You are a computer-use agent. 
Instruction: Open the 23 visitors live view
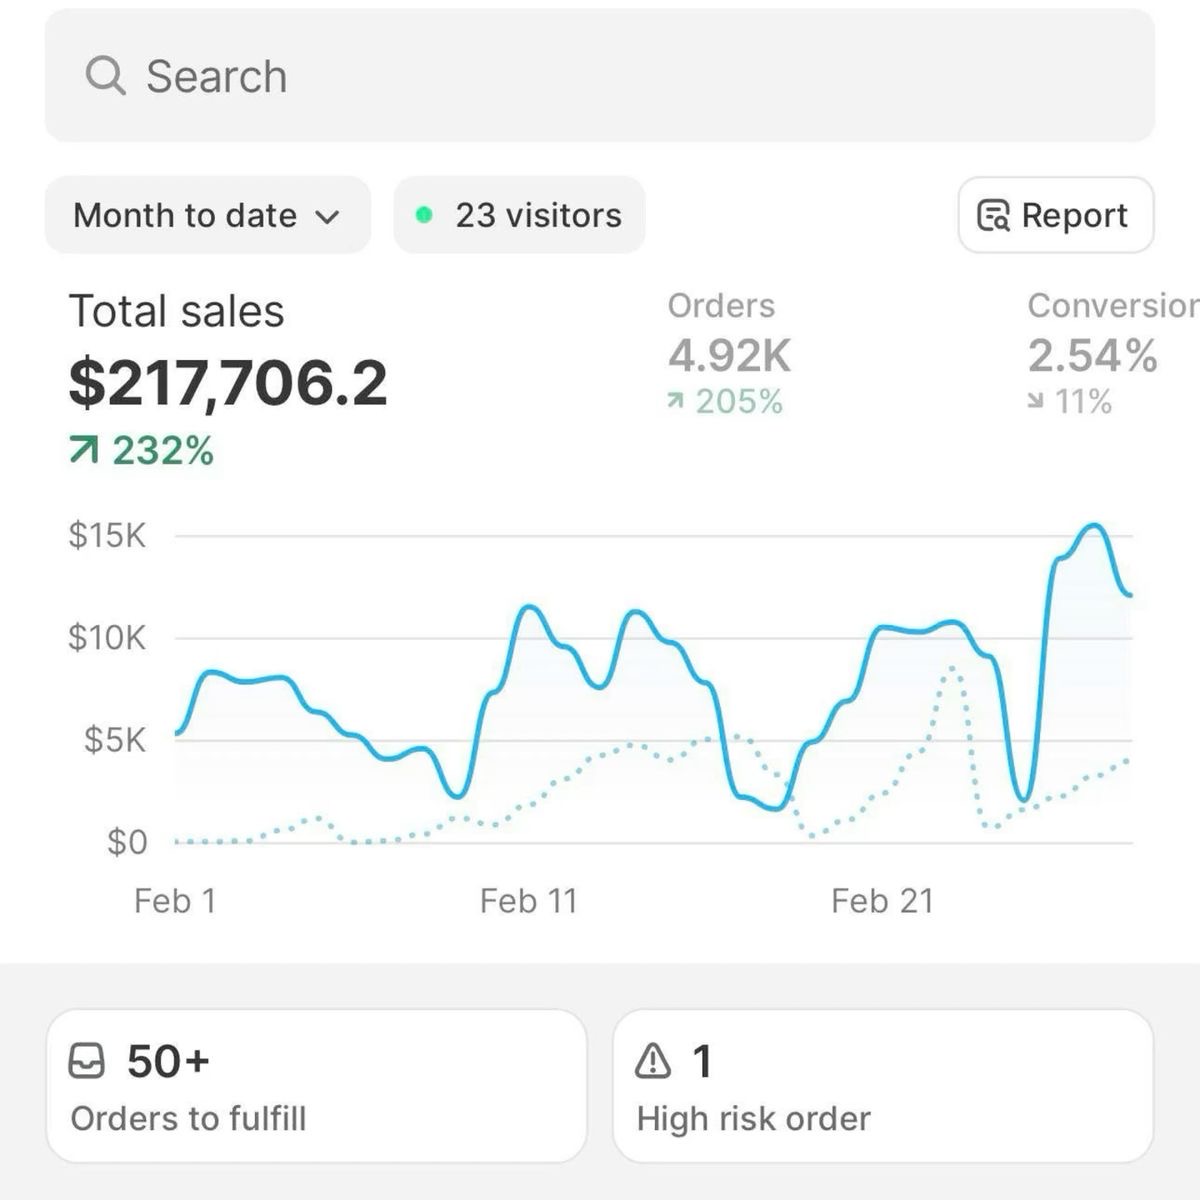520,215
